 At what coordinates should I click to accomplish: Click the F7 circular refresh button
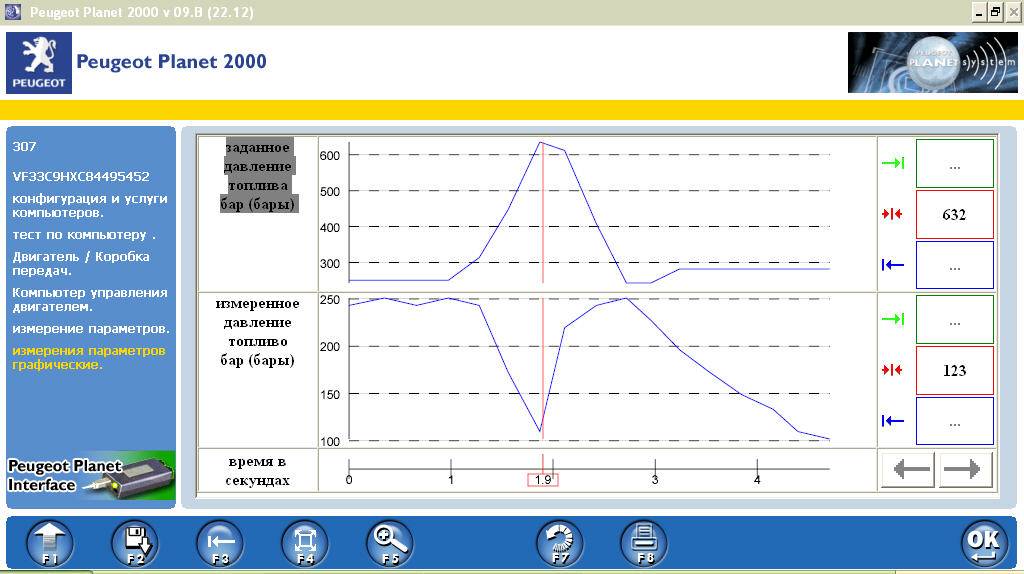(x=560, y=543)
